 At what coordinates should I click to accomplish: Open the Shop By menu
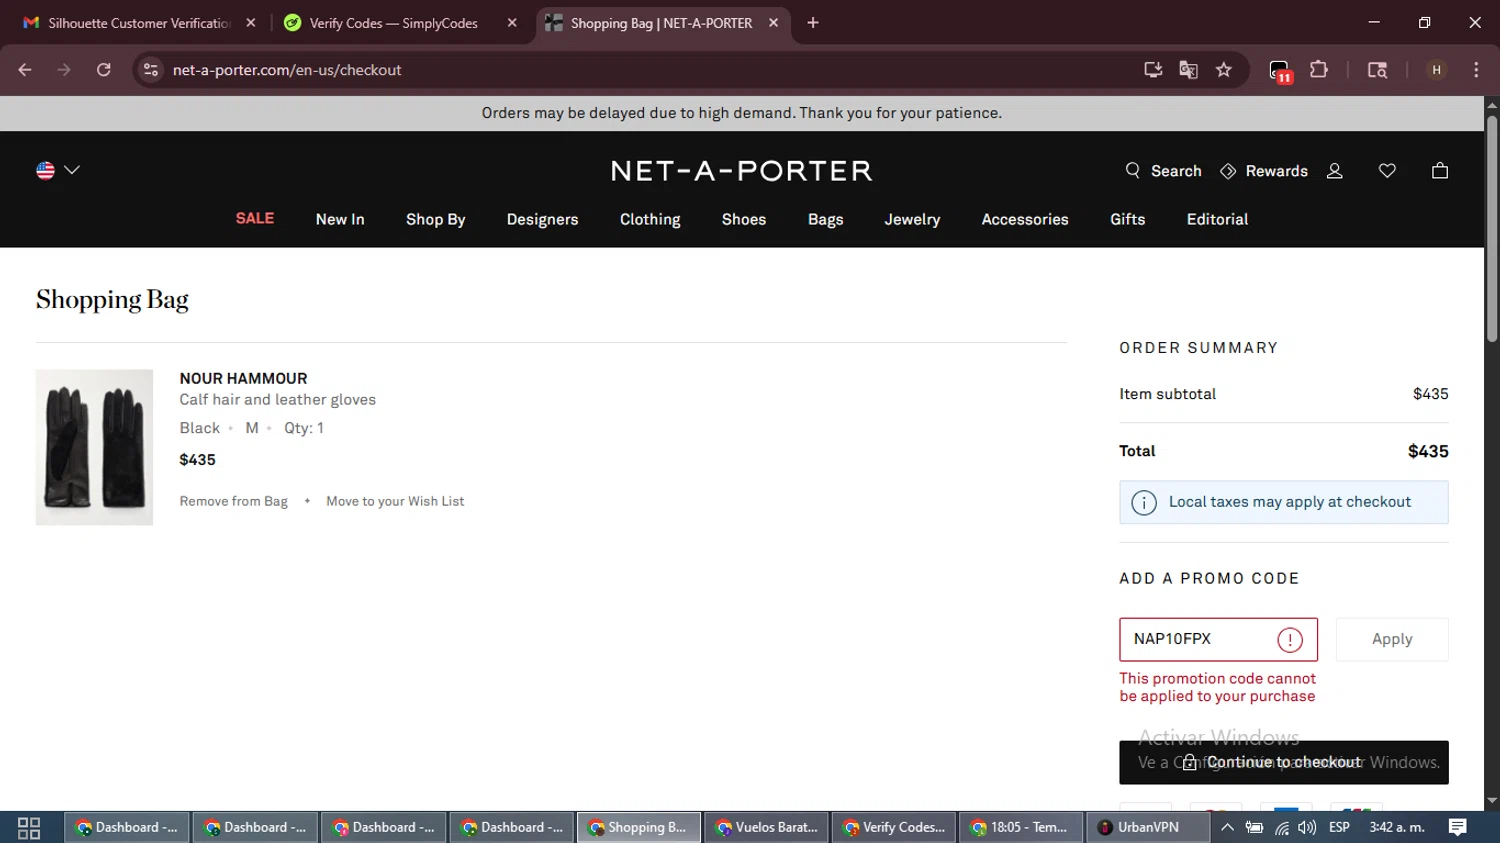(x=436, y=219)
